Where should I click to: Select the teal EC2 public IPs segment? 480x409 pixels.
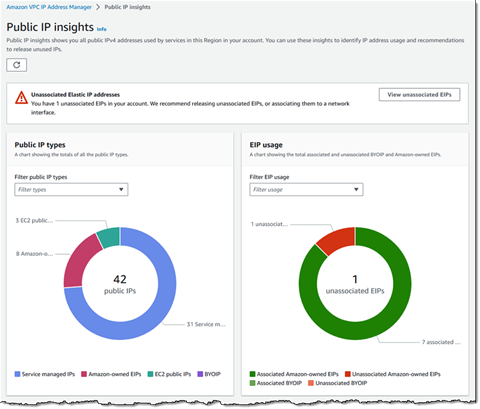pos(109,237)
